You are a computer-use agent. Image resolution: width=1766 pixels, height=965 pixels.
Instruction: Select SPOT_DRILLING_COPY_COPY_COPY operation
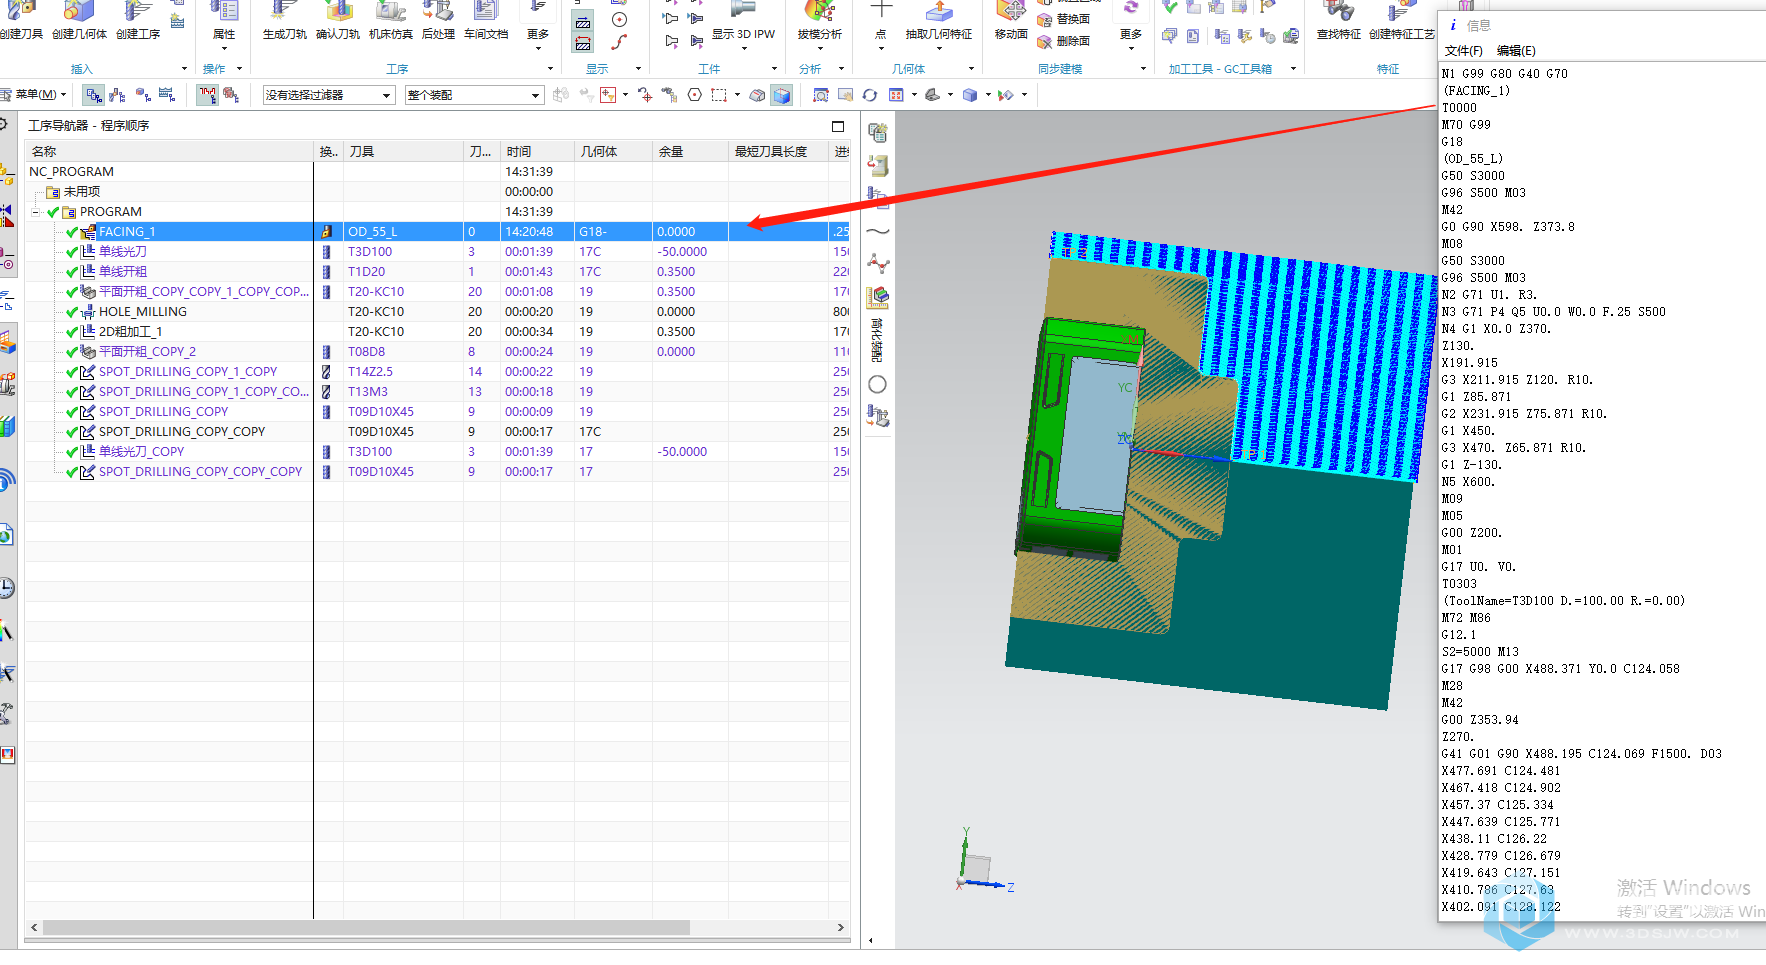click(x=200, y=472)
